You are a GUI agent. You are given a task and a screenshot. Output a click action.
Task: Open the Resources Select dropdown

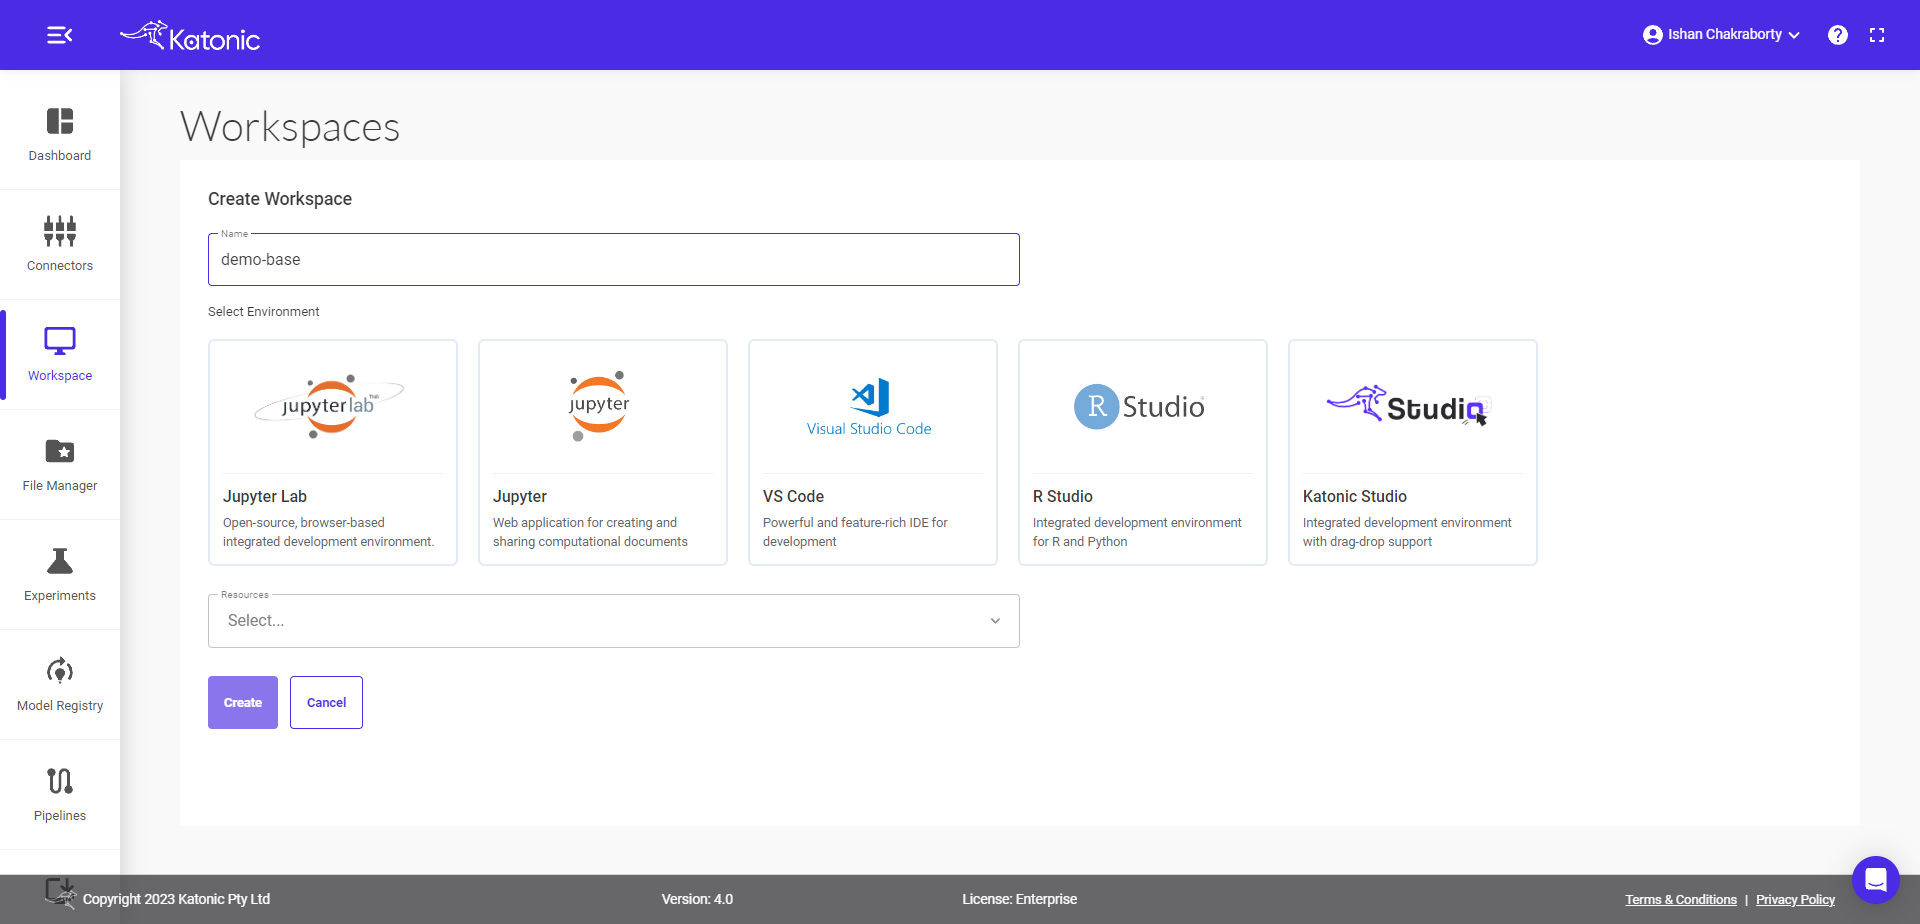click(x=614, y=621)
